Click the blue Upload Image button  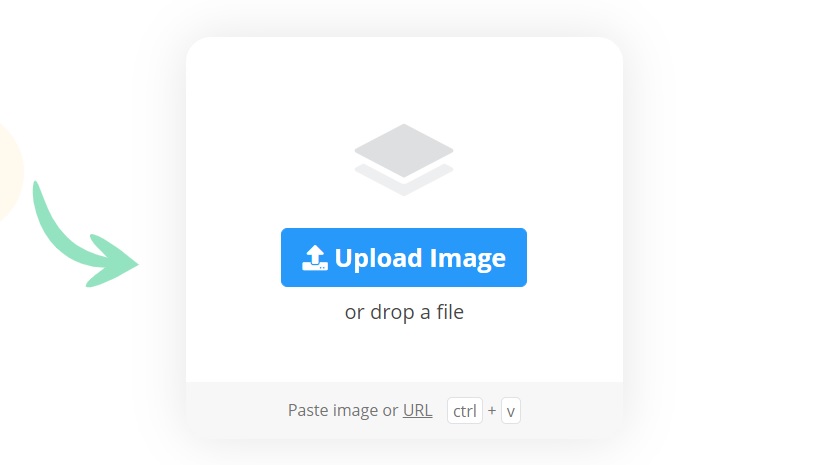click(404, 257)
